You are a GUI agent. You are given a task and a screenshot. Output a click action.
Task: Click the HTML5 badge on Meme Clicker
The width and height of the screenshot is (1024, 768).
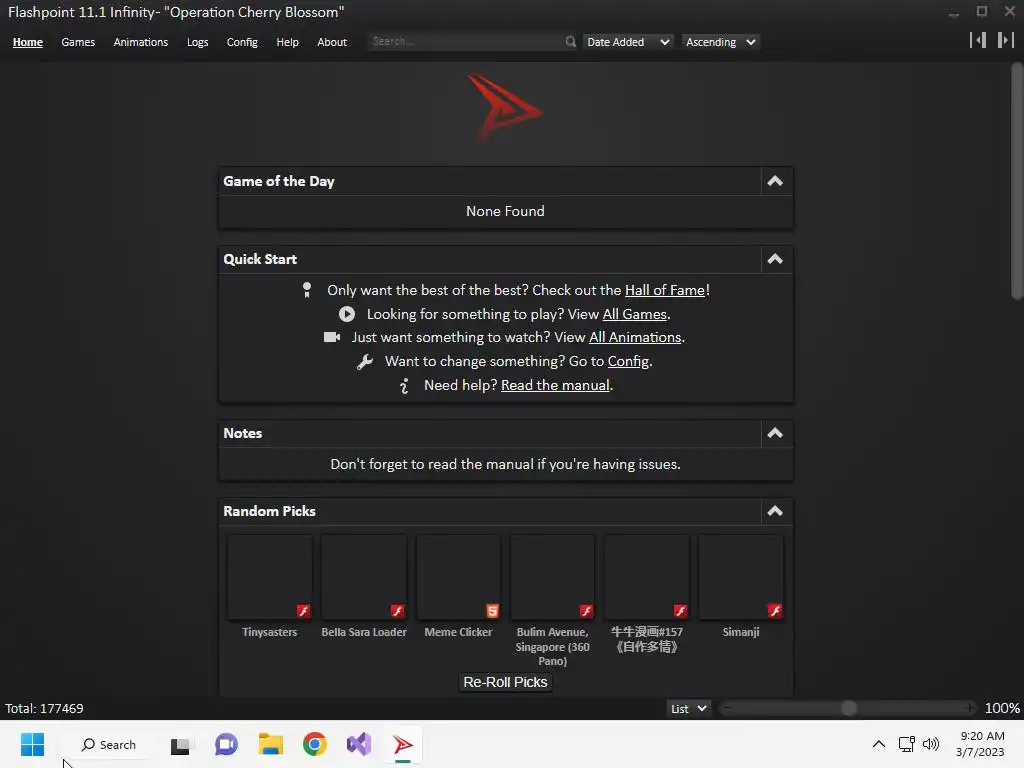[x=492, y=611]
